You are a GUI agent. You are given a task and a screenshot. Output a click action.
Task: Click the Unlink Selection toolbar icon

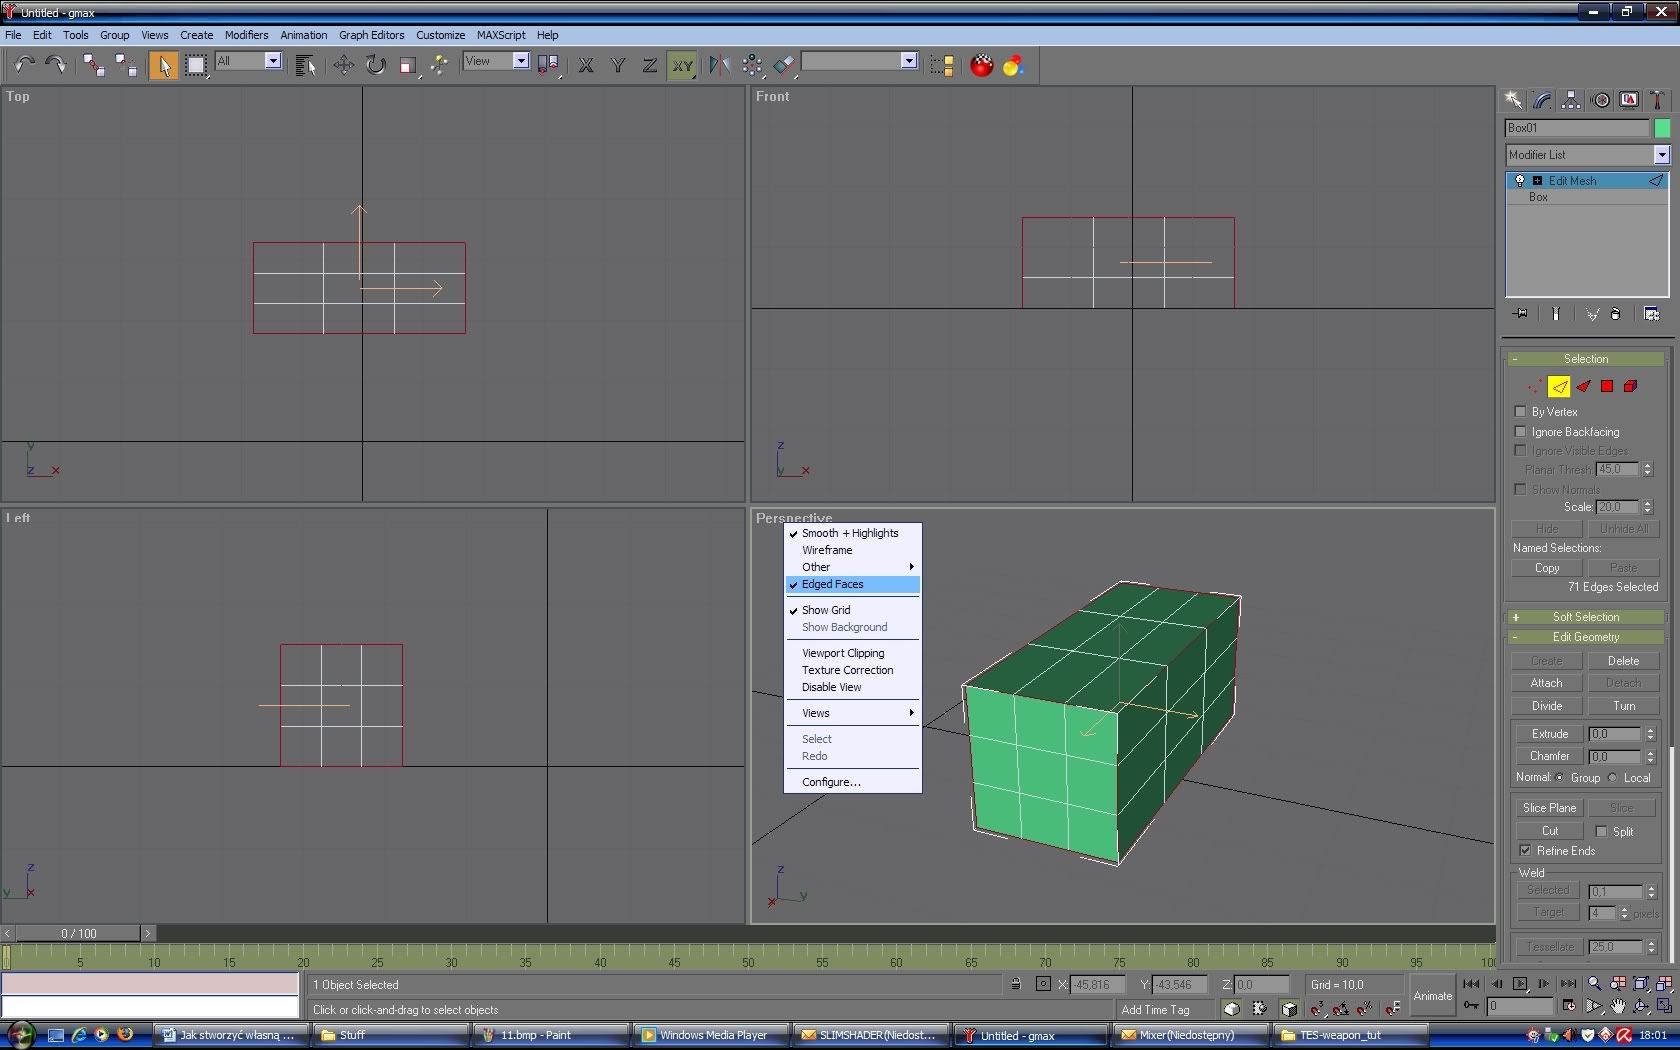click(x=126, y=65)
